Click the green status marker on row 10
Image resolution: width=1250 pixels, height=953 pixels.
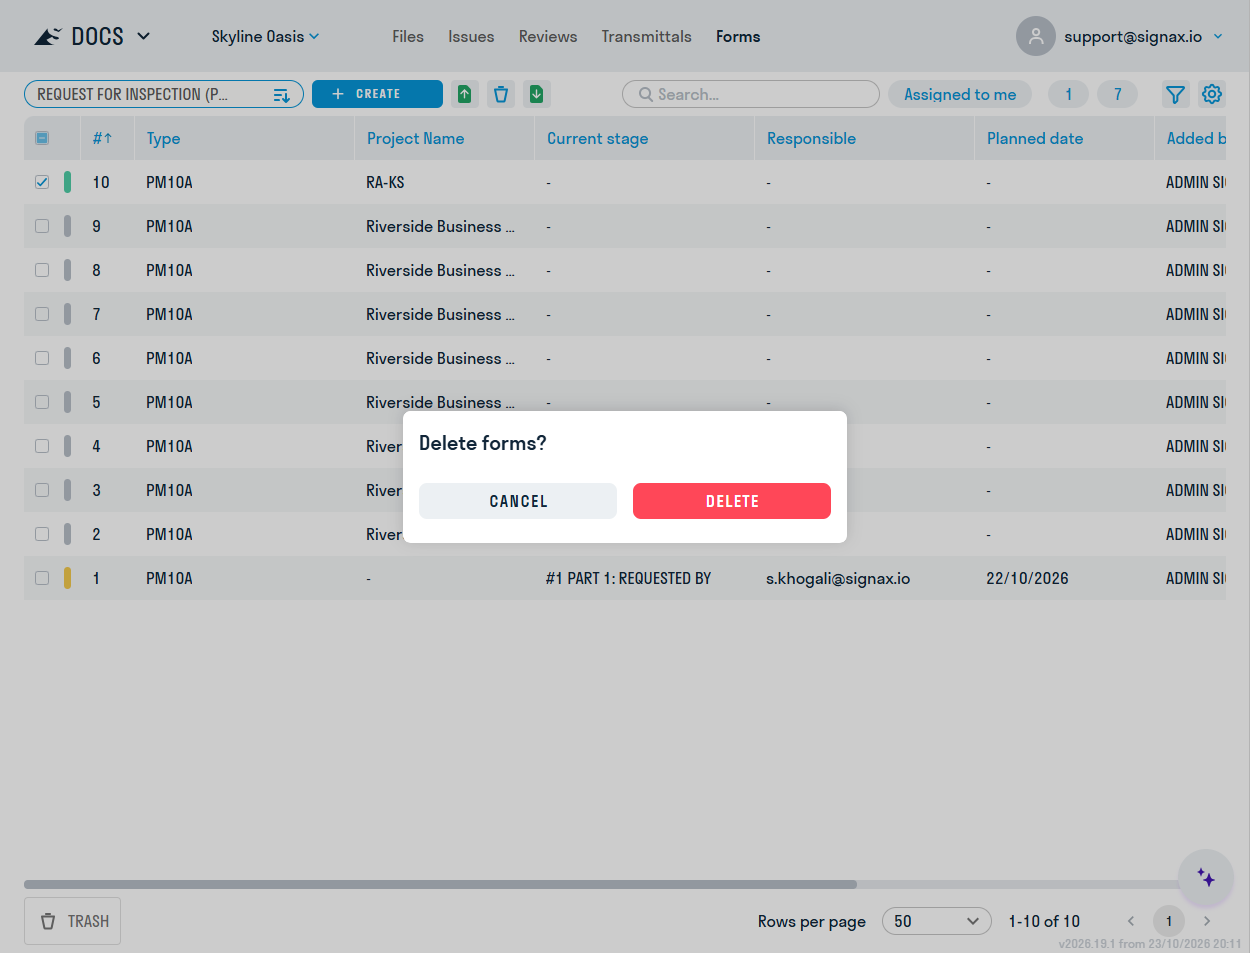pyautogui.click(x=67, y=182)
